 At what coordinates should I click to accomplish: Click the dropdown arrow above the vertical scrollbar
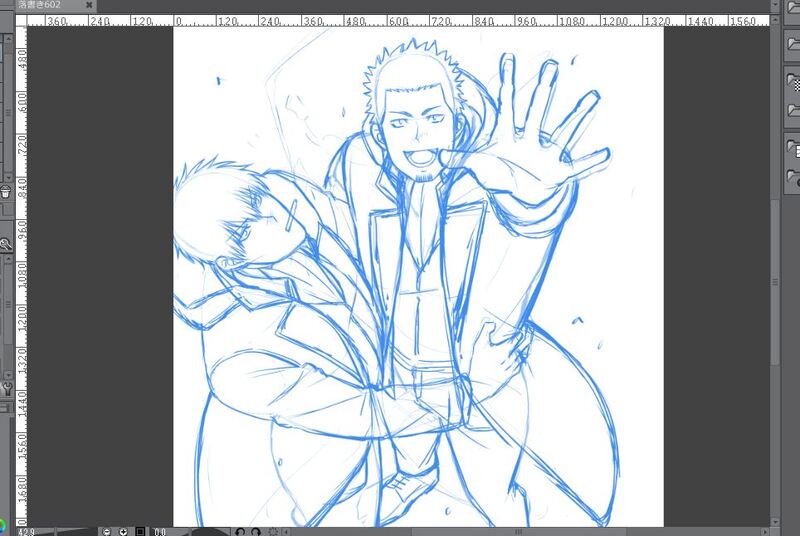pyautogui.click(x=775, y=5)
